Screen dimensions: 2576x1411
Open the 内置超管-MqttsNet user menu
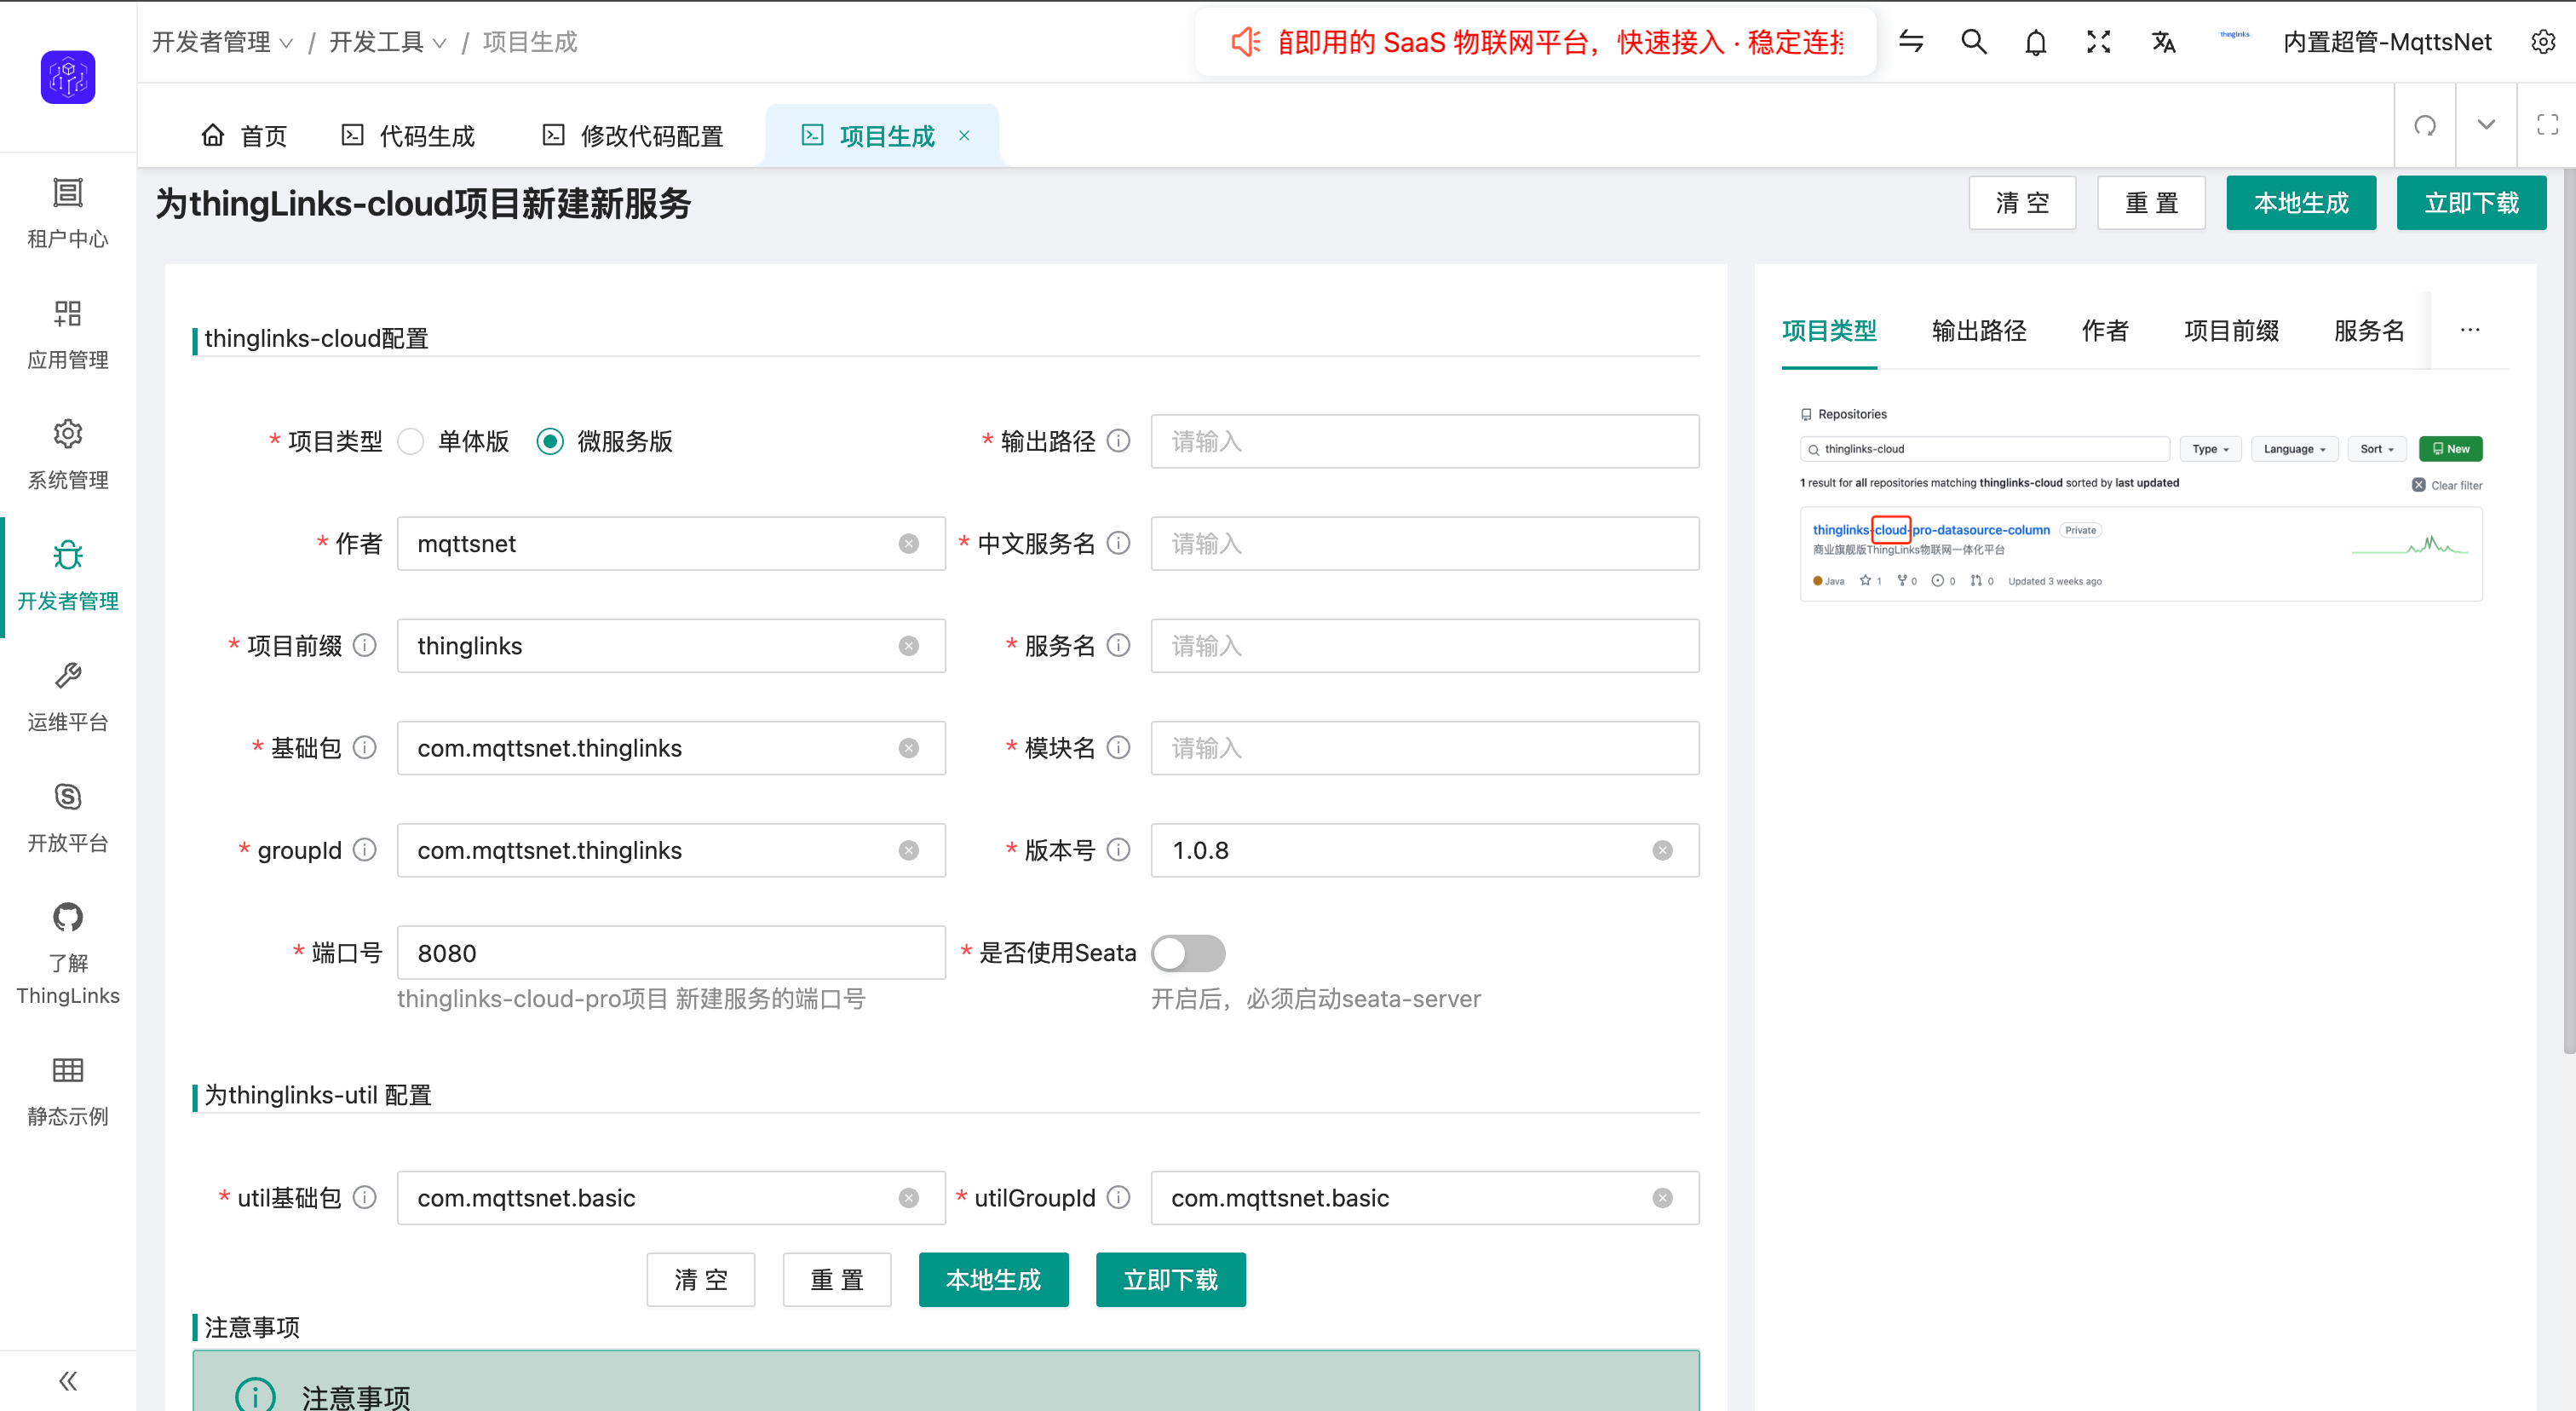pos(2387,42)
